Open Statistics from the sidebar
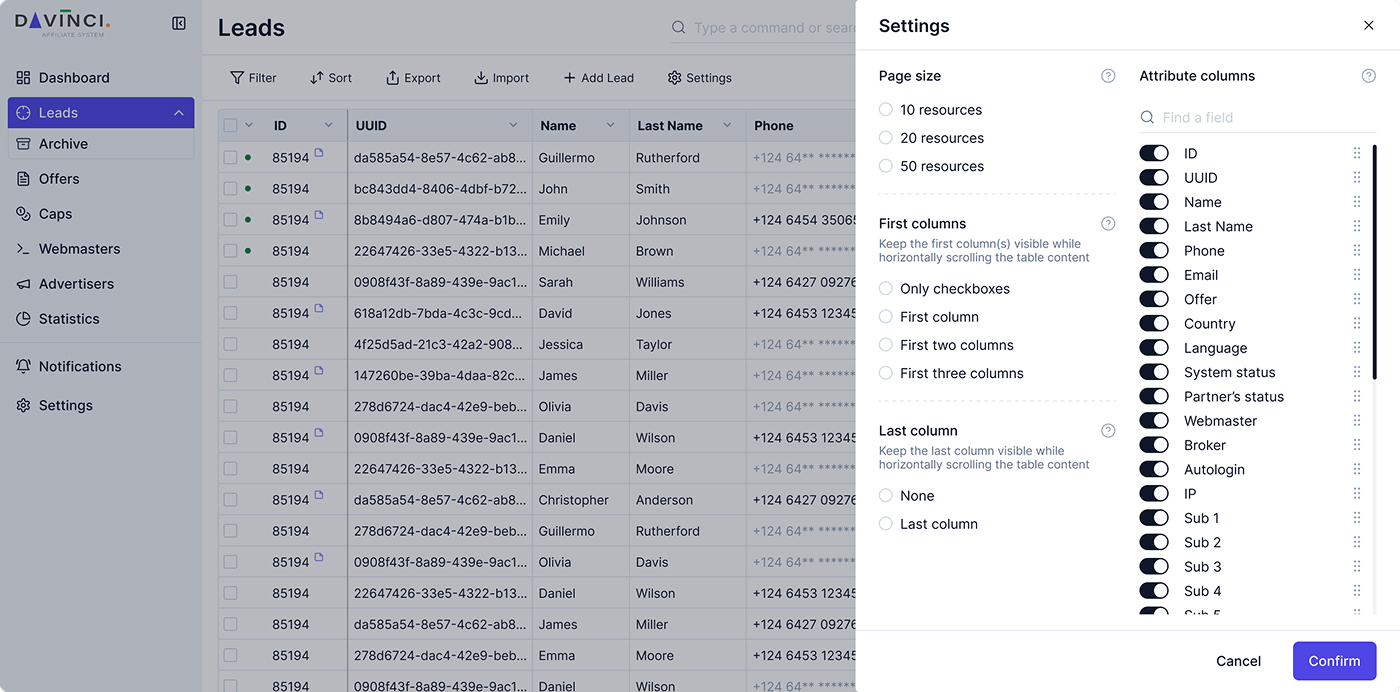1400x692 pixels. pyautogui.click(x=69, y=319)
